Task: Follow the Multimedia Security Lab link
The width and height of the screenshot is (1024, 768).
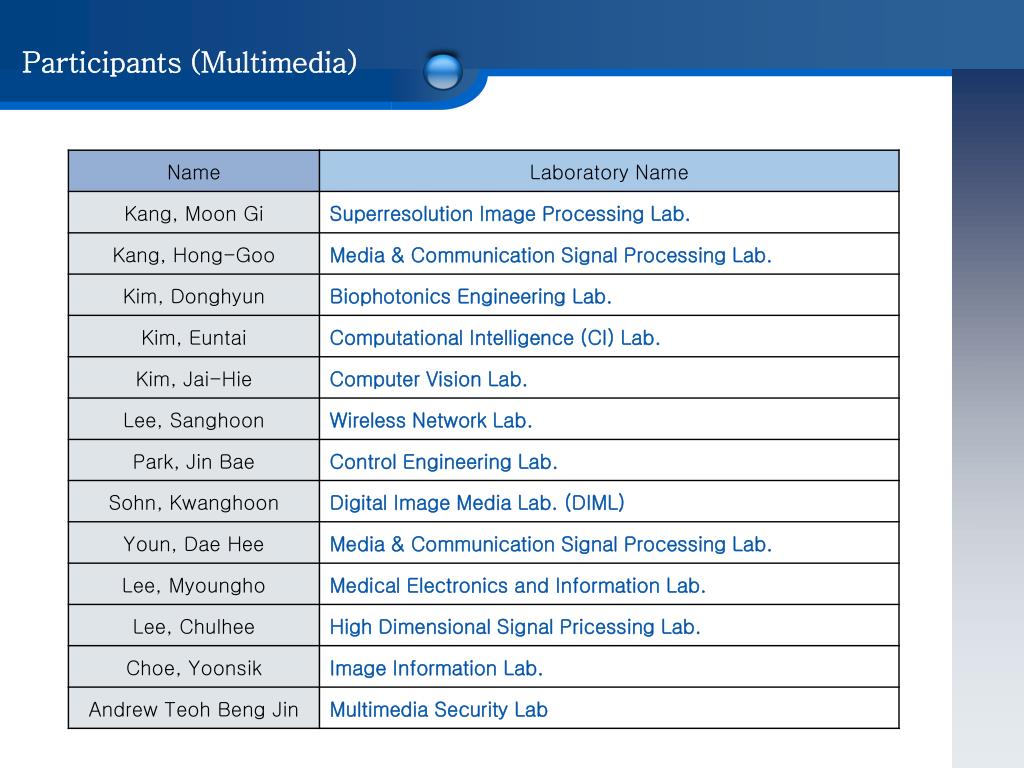Action: click(x=438, y=709)
